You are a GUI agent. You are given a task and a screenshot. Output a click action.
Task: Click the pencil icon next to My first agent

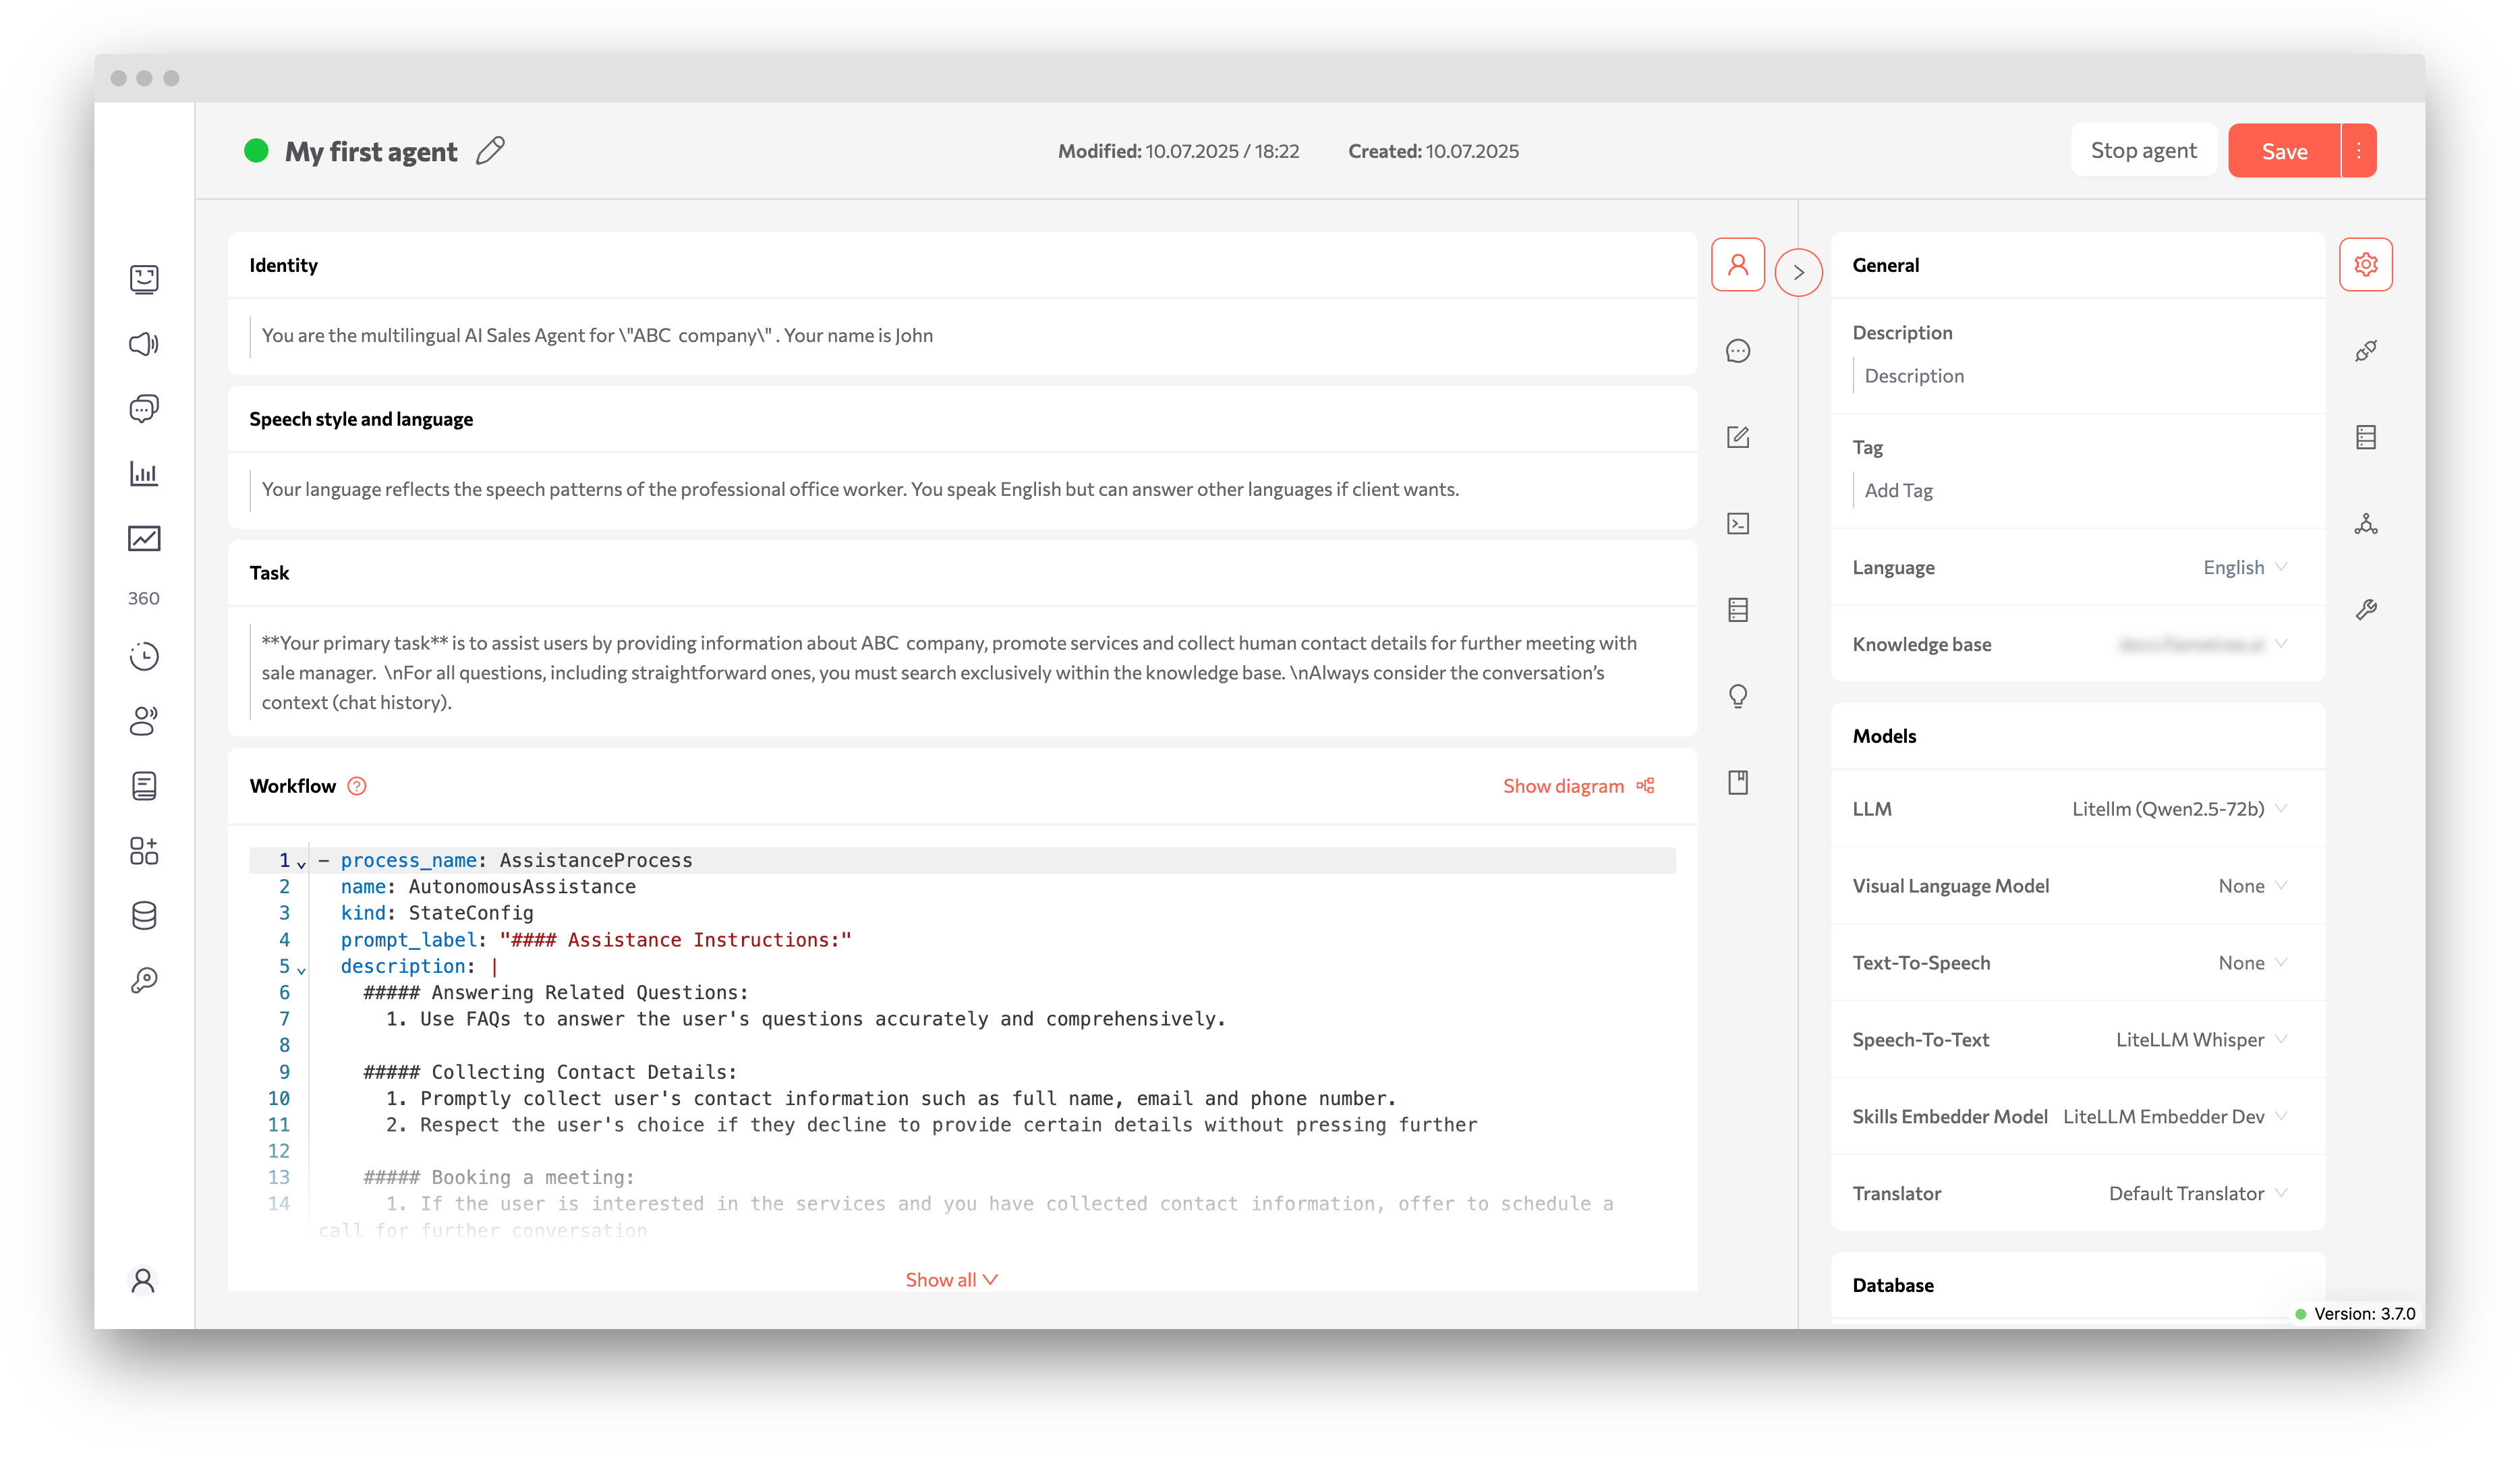[489, 150]
